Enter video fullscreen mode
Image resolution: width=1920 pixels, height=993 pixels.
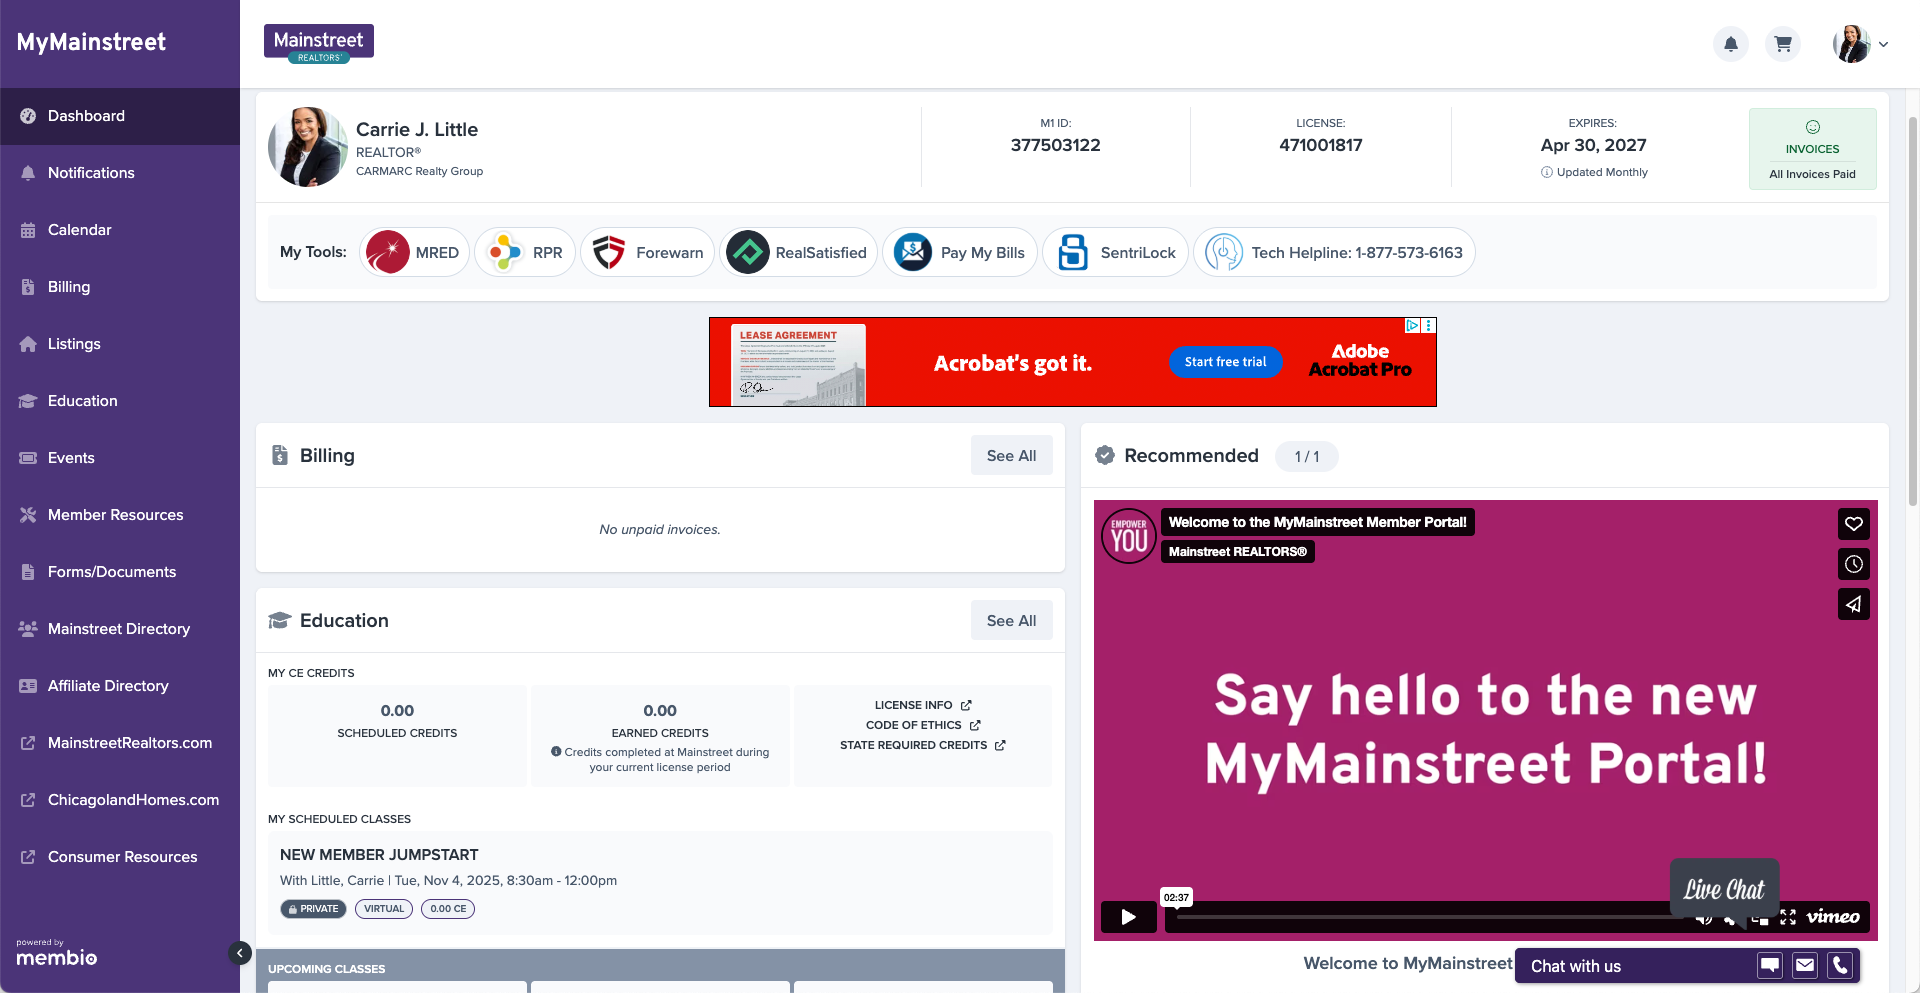pyautogui.click(x=1788, y=917)
